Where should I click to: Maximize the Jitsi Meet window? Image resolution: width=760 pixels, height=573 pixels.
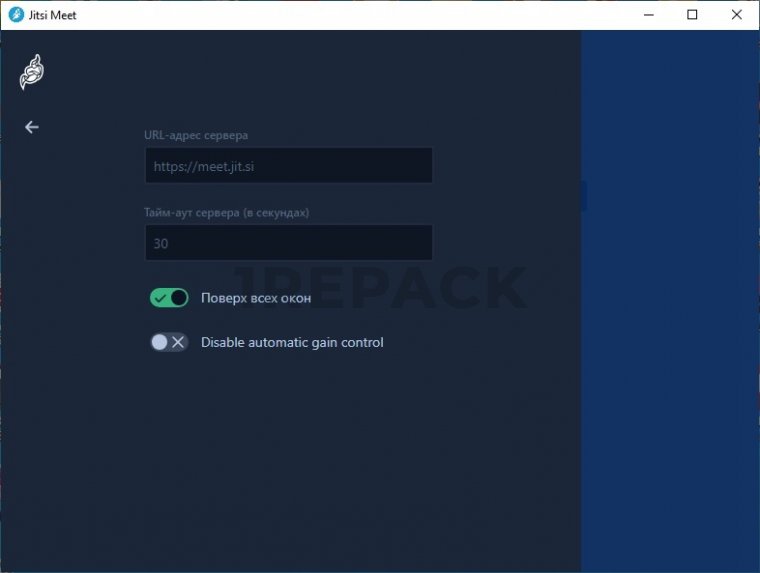point(692,15)
